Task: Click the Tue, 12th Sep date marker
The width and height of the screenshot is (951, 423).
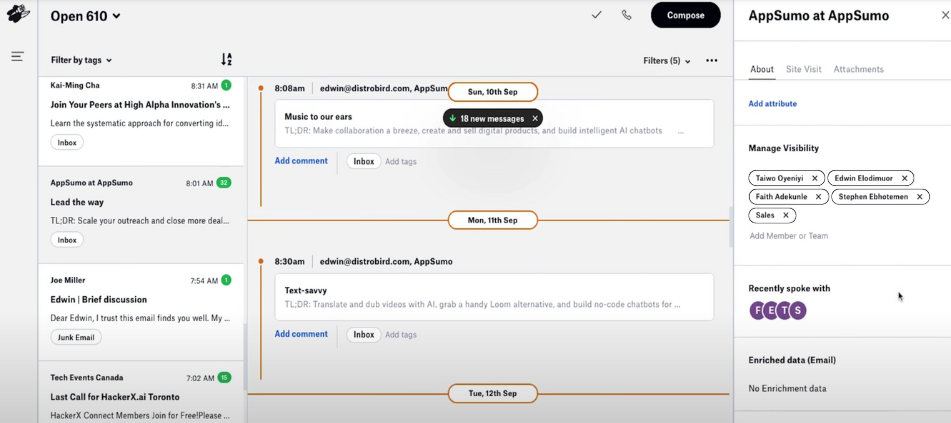Action: (492, 393)
